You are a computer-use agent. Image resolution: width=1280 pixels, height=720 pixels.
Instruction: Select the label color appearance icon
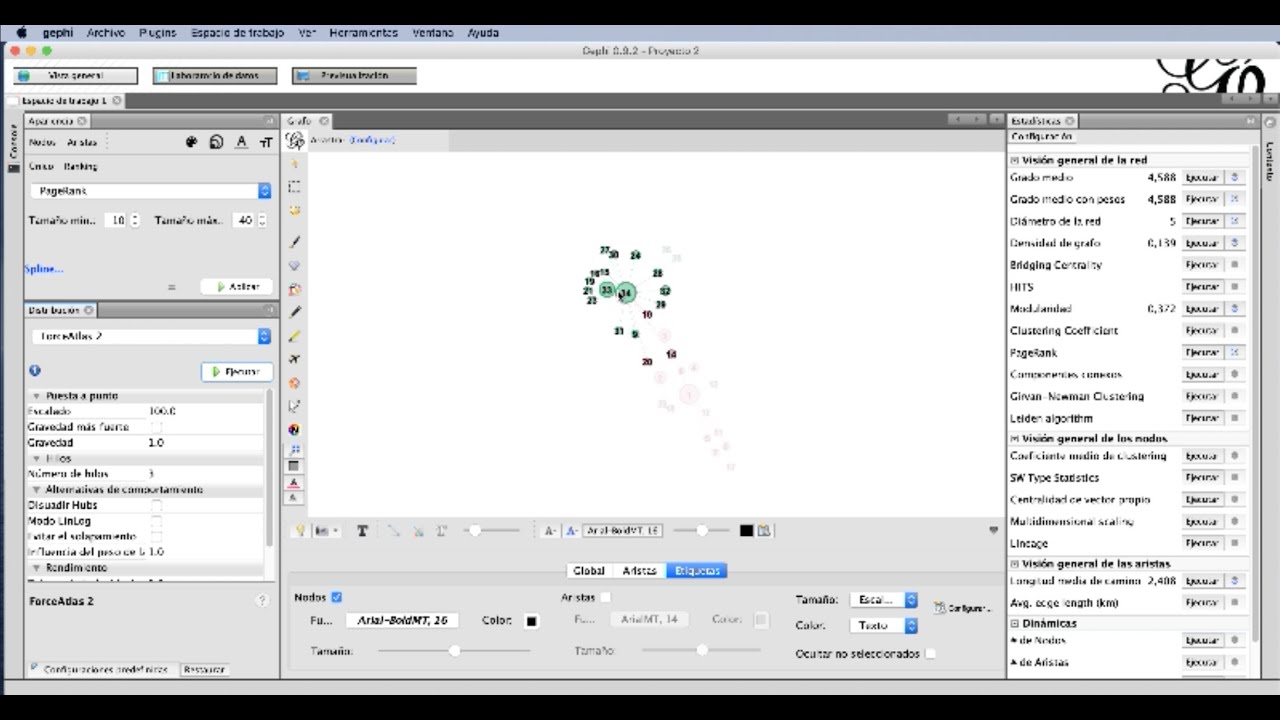pos(241,143)
